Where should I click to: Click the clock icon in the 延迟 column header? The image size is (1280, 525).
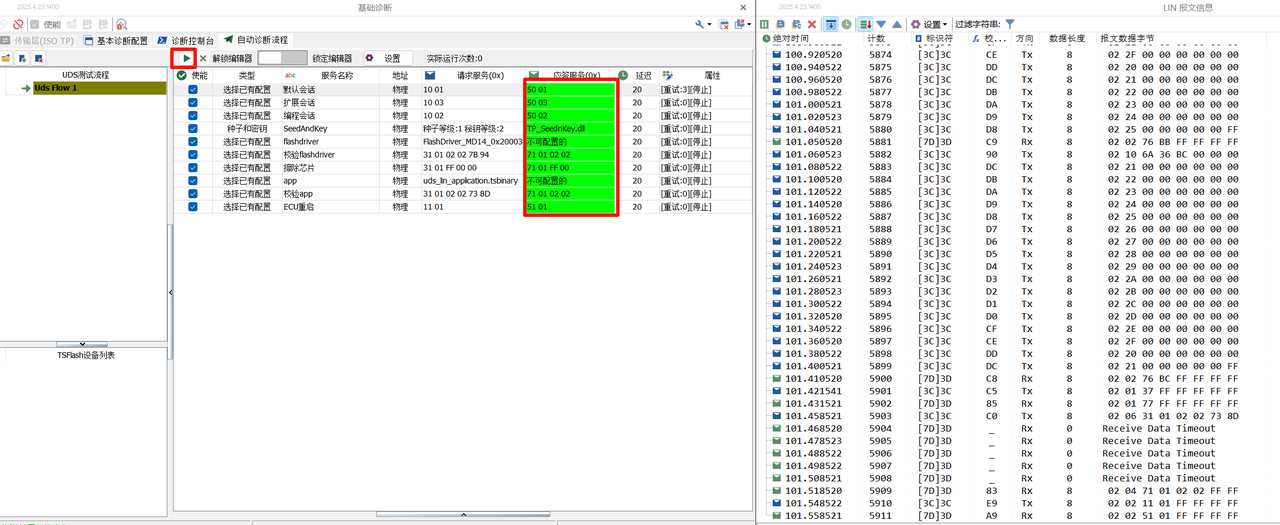click(x=623, y=75)
